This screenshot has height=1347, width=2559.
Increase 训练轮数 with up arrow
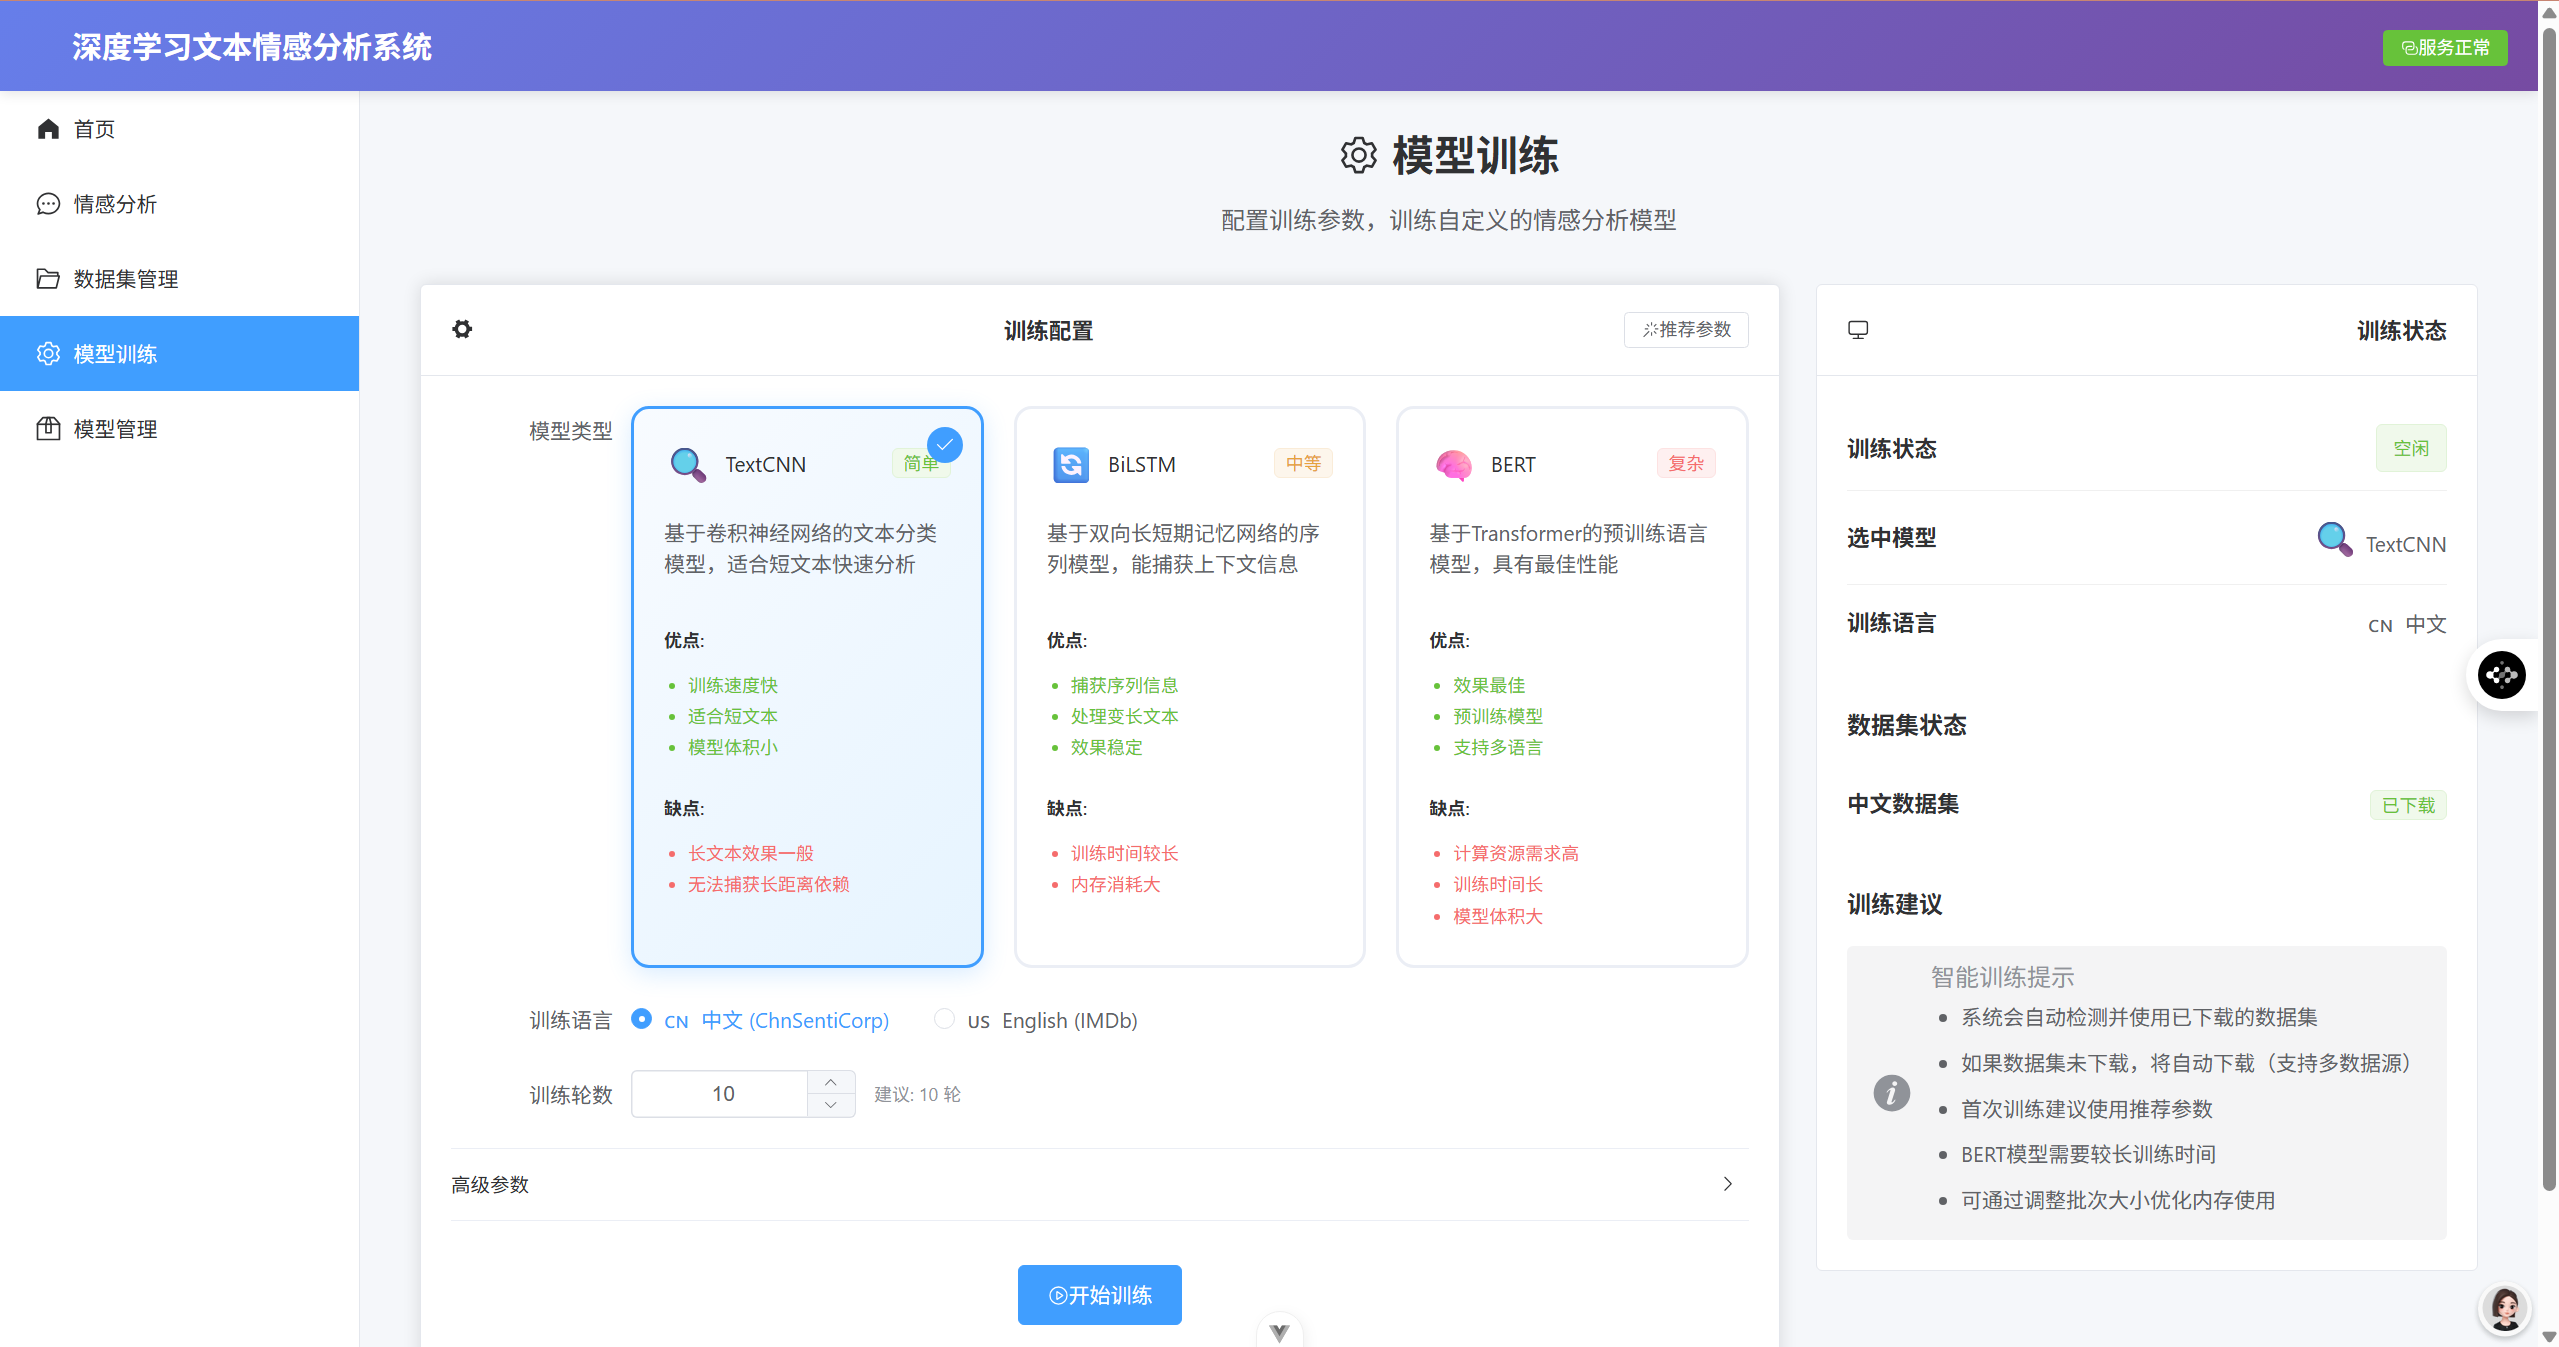[x=831, y=1082]
